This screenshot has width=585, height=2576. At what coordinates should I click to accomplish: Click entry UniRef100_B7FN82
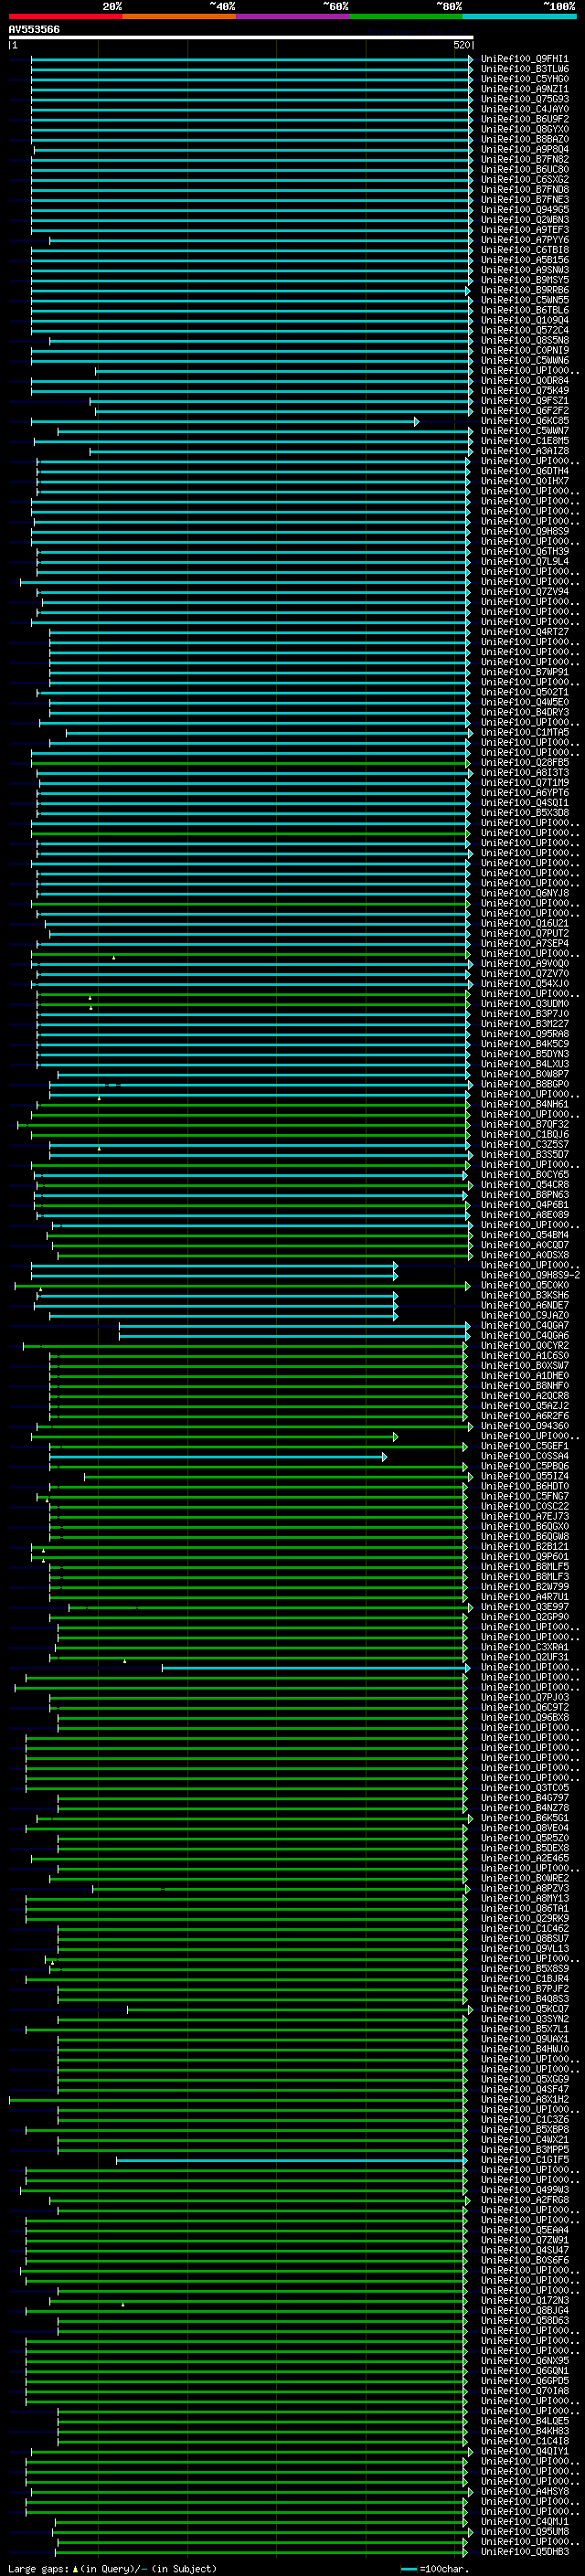click(525, 159)
